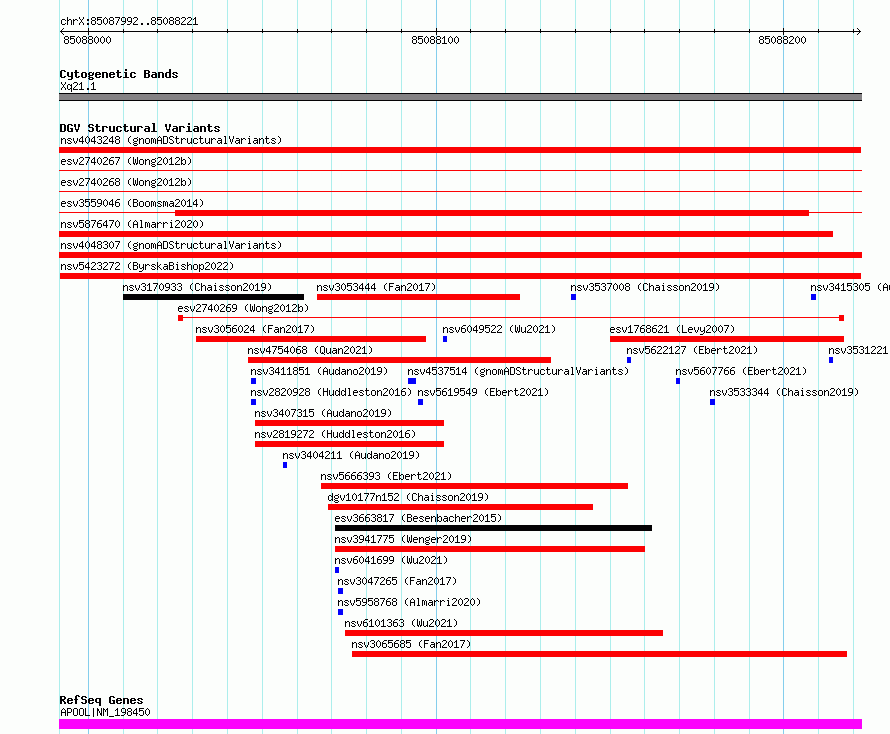Click the chrX:85087992..85088221 region label
Viewport: 890px width, 734px height.
coord(129,22)
